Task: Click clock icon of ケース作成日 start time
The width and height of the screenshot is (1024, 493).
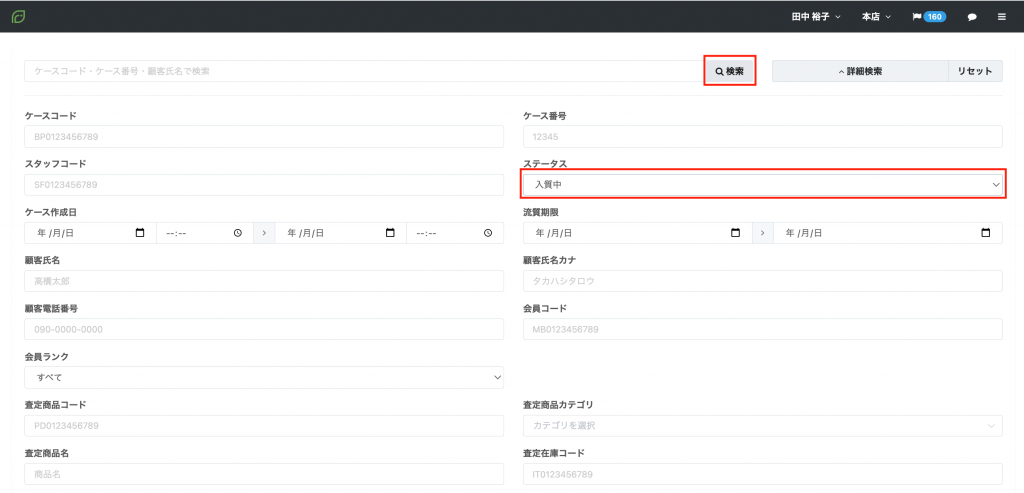Action: point(238,233)
